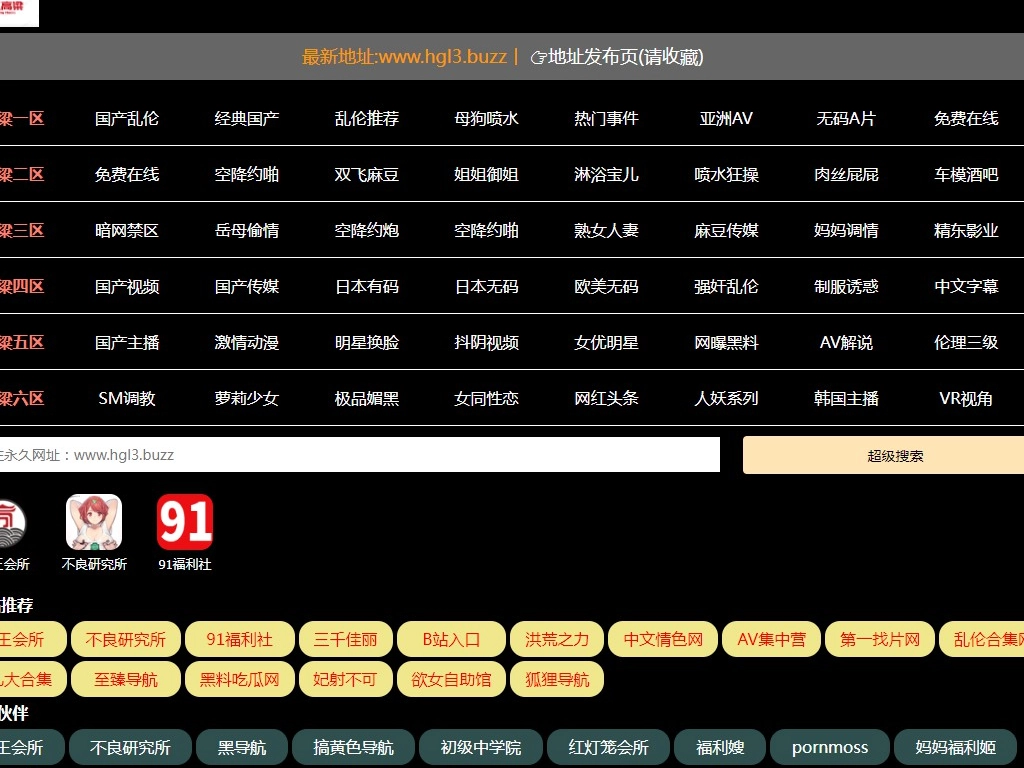The width and height of the screenshot is (1024, 768).
Task: Click the site logo in top-left corner
Action: click(19, 12)
